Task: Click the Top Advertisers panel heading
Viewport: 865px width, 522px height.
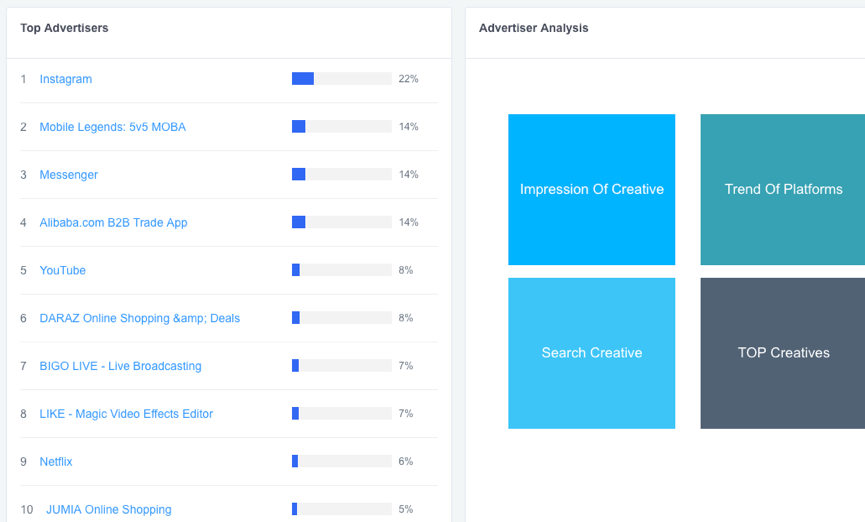Action: (64, 28)
